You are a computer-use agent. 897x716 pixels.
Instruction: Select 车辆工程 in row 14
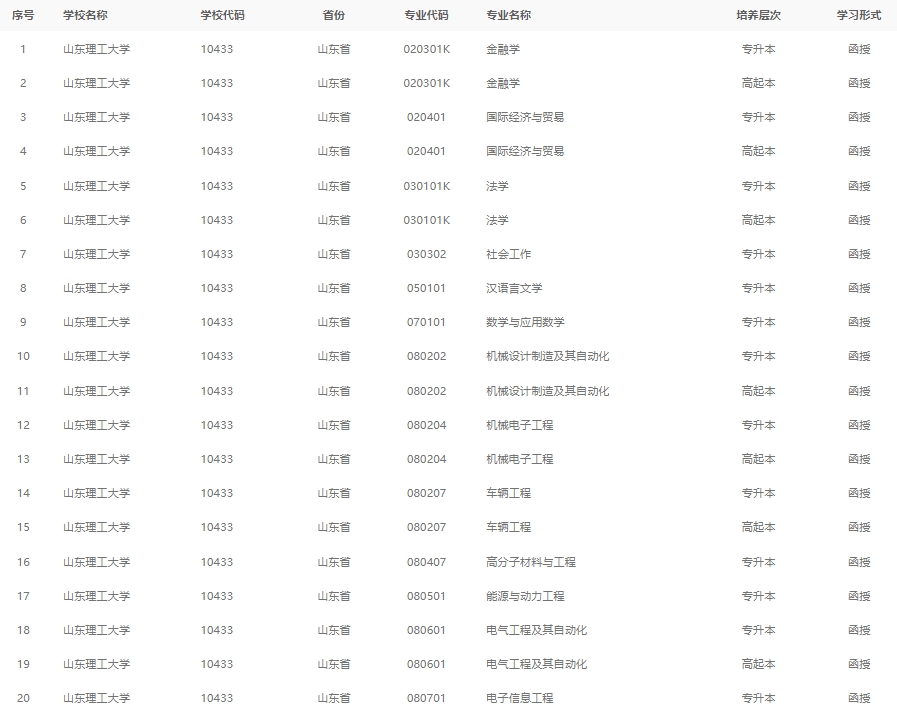[509, 493]
